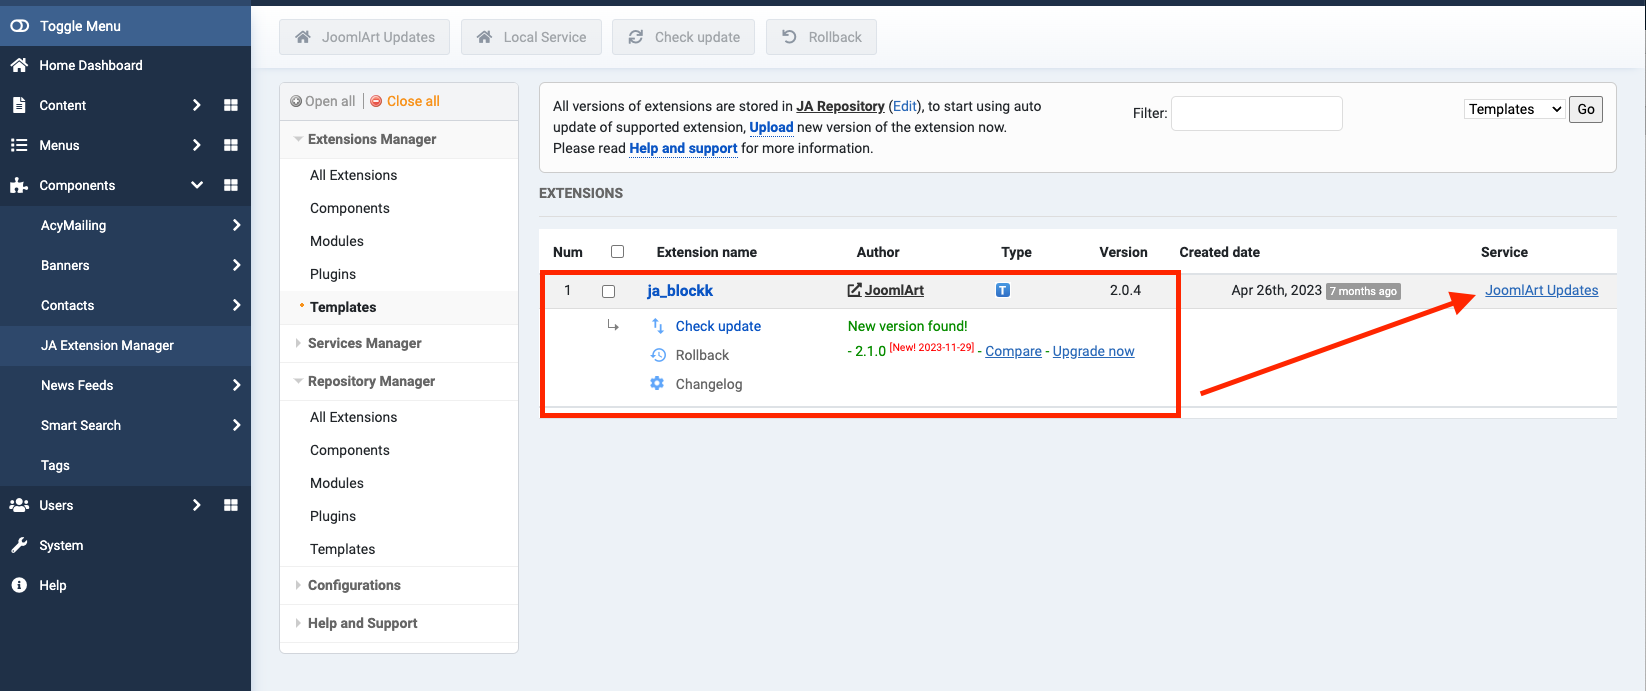Expand the AcyMailing submenu chevron
This screenshot has height=691, width=1646.
tap(236, 225)
